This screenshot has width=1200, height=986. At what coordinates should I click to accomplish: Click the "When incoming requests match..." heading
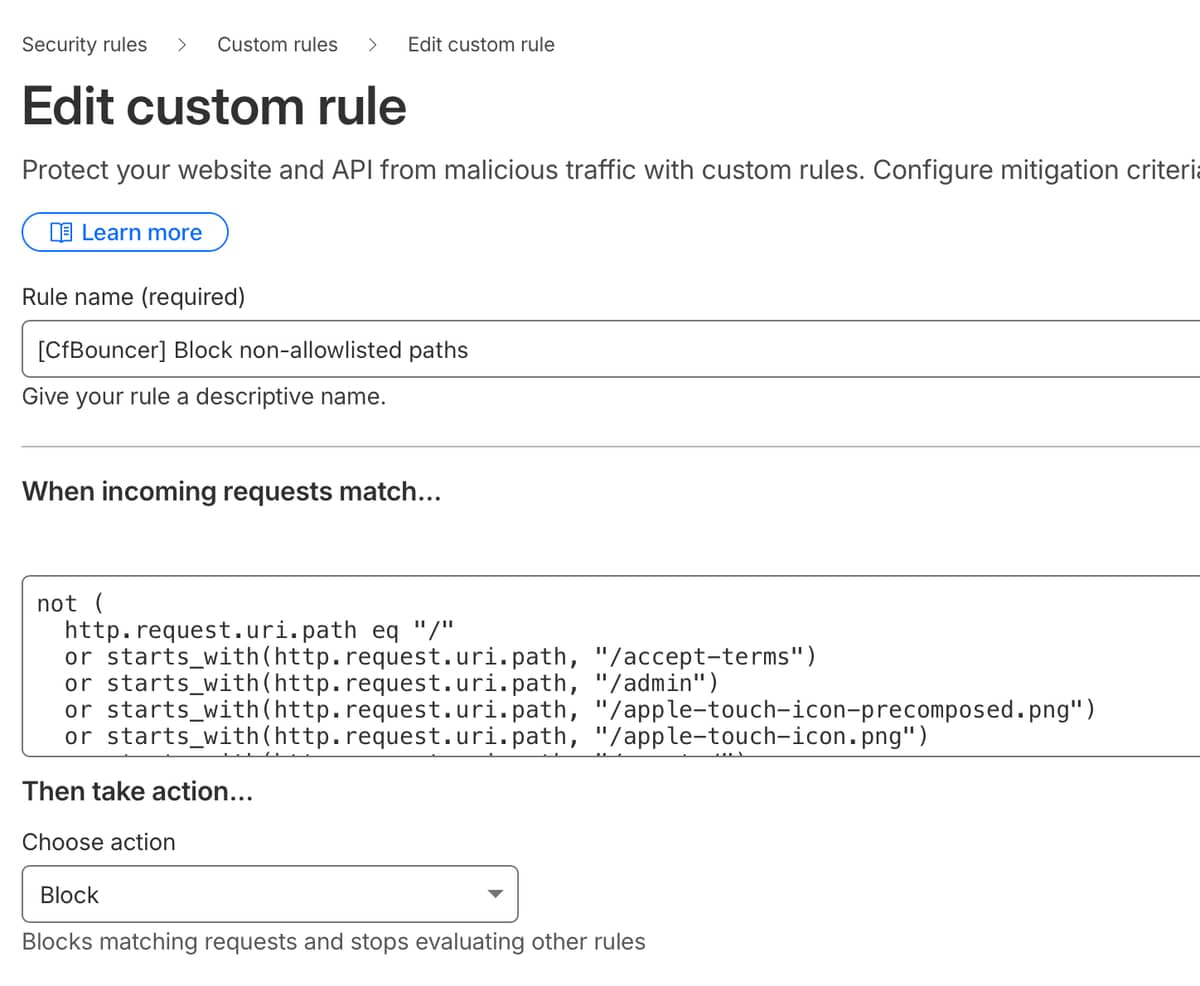[231, 492]
